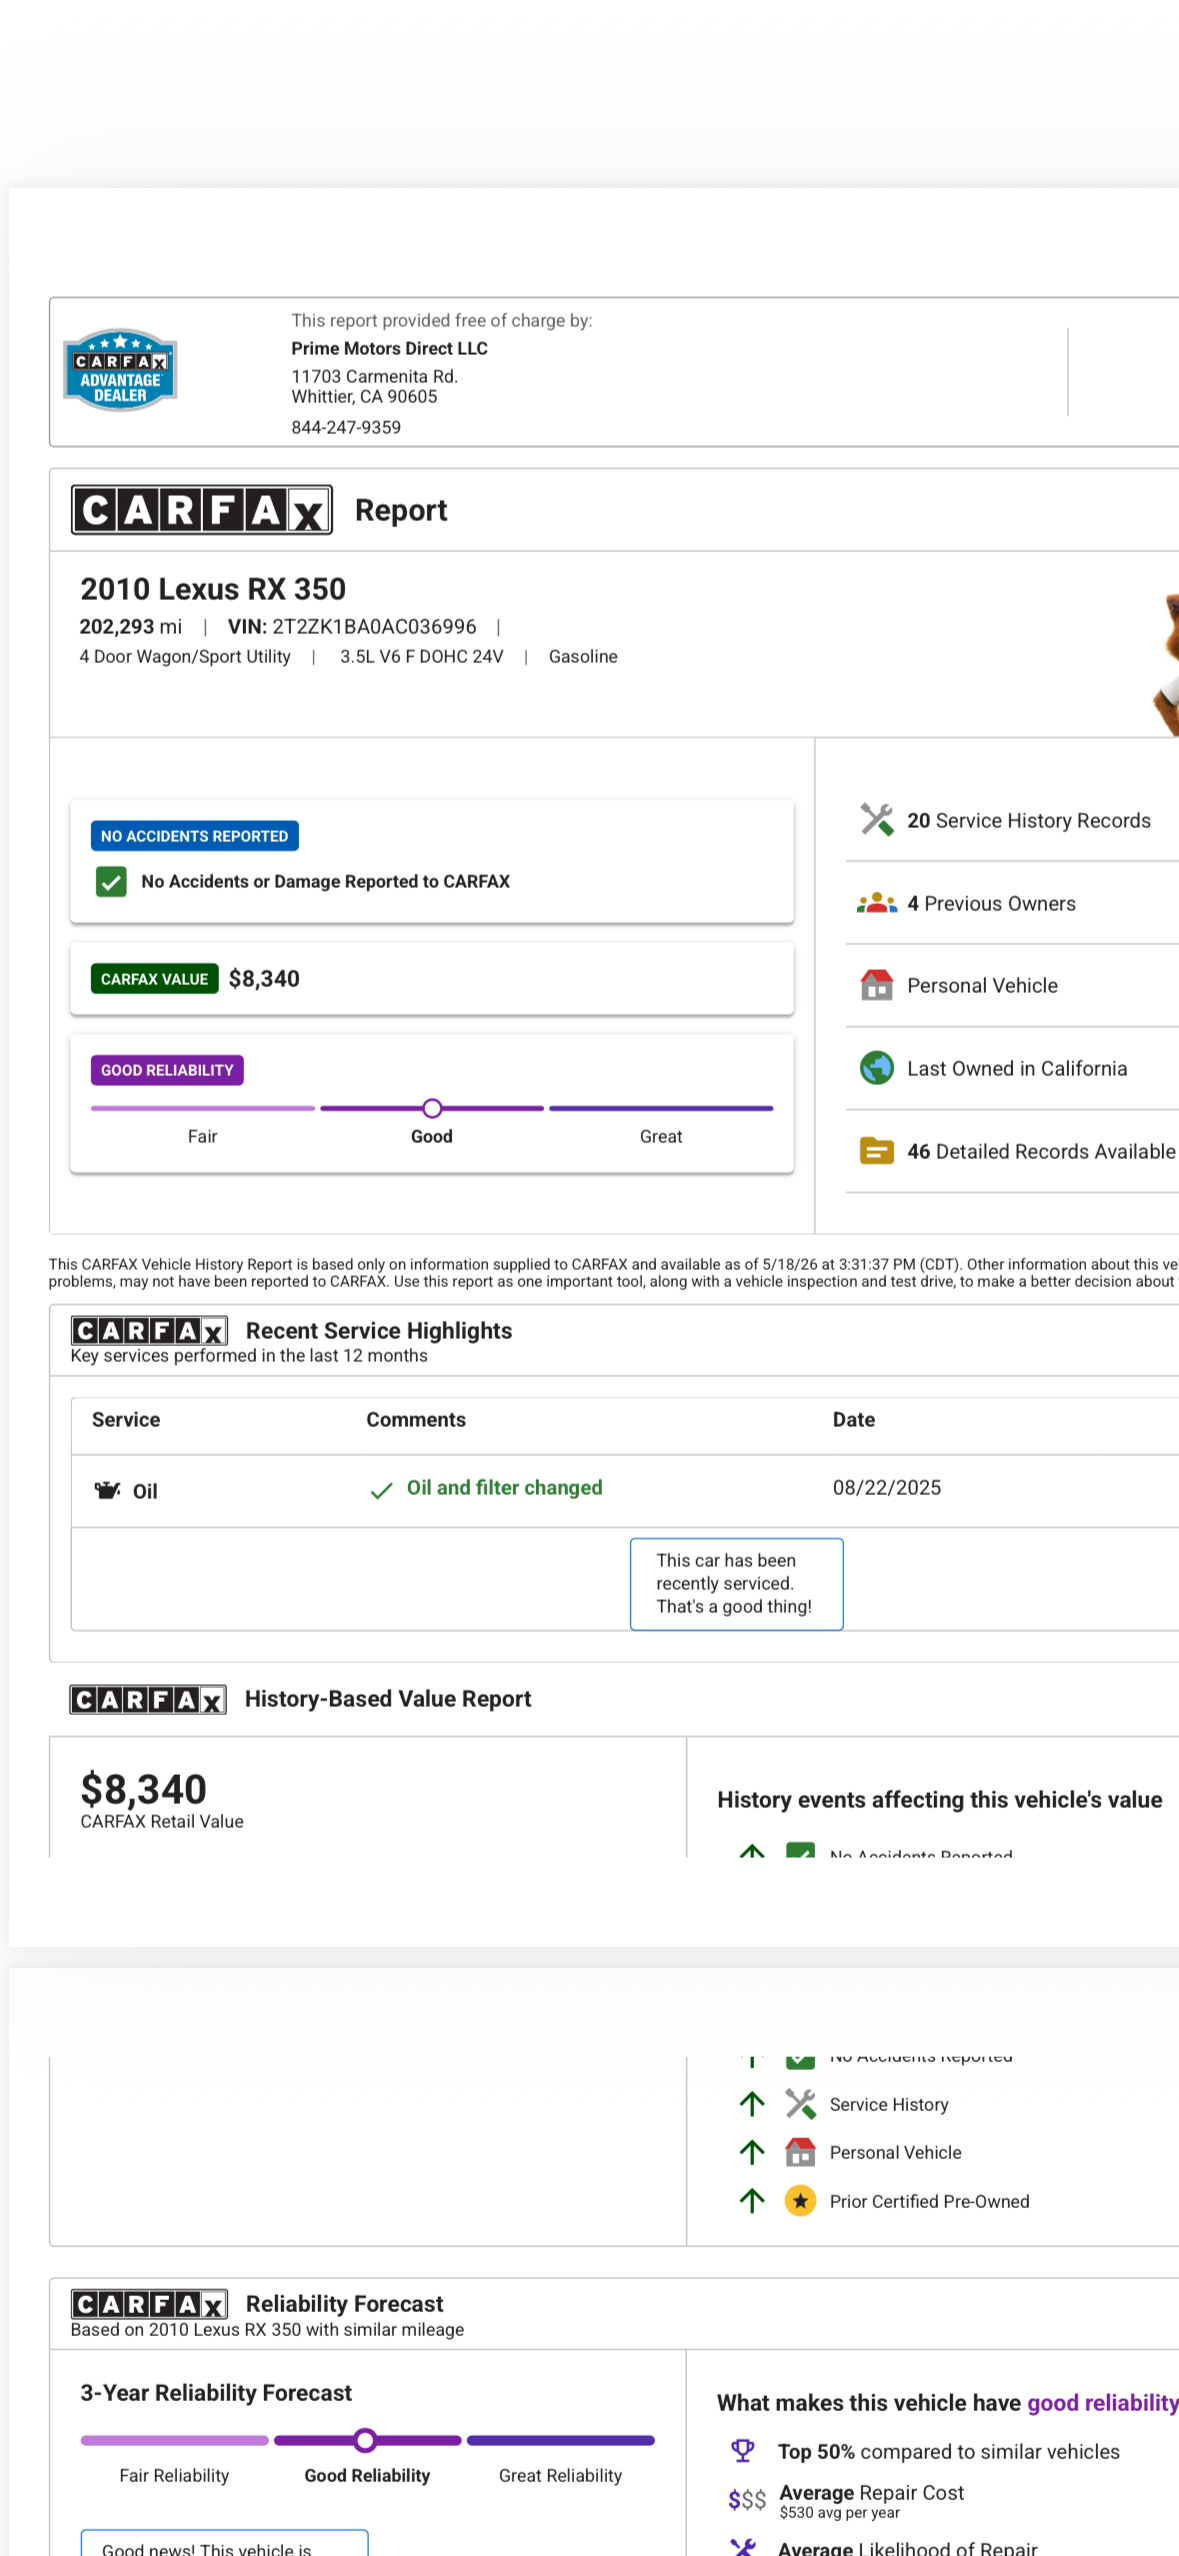Click the green arrow beside Prior Certified Pre-Owned
This screenshot has height=2556, width=1179.
752,2201
